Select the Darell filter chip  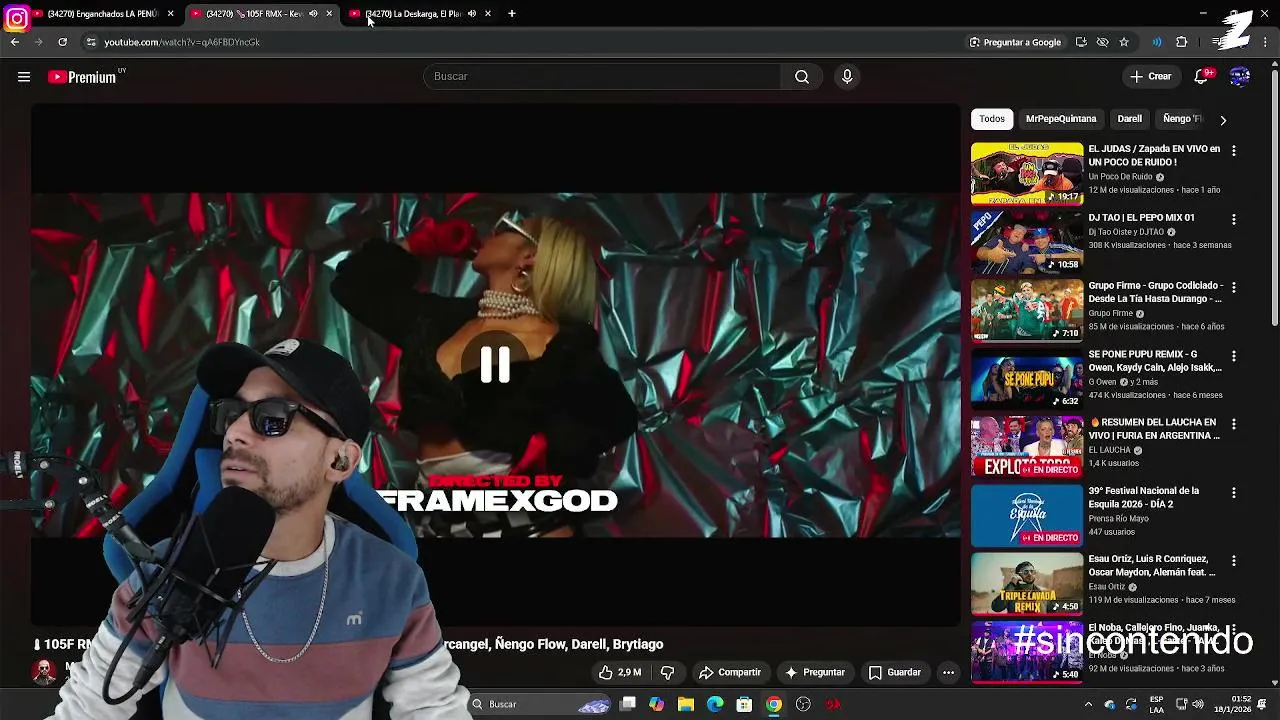click(1129, 119)
